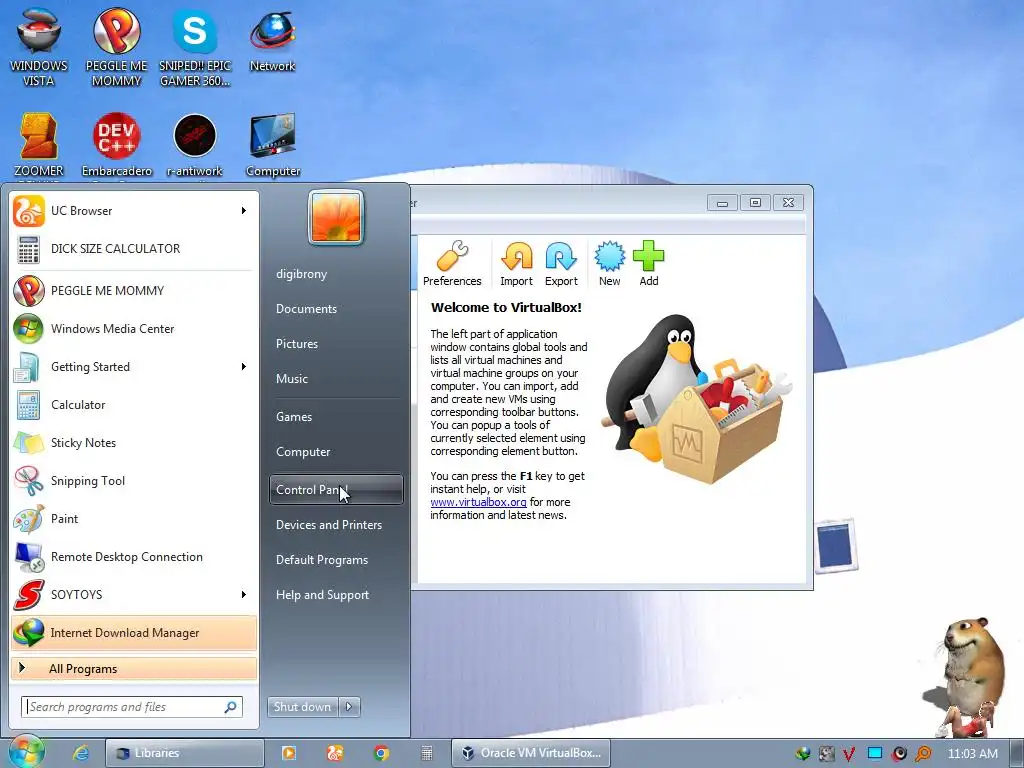Open Help and Support
The height and width of the screenshot is (768, 1024).
(x=336, y=595)
